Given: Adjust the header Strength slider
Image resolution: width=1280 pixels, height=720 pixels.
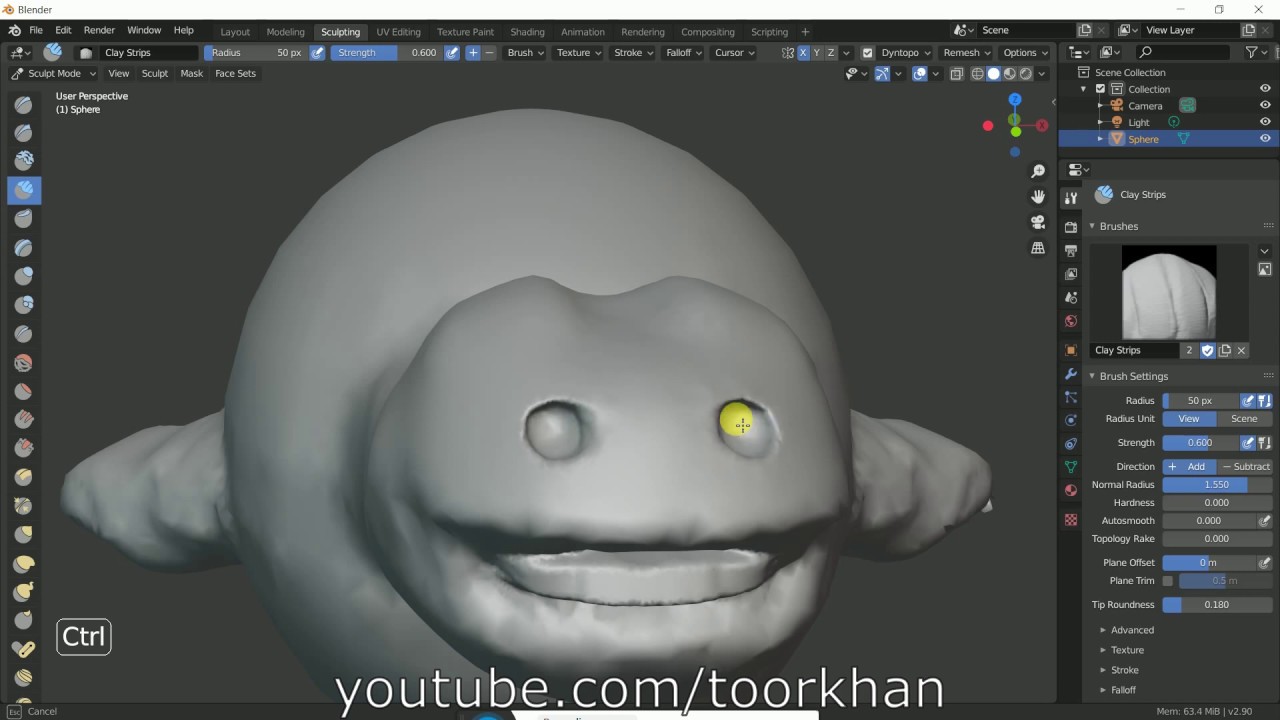Looking at the screenshot, I should point(387,52).
